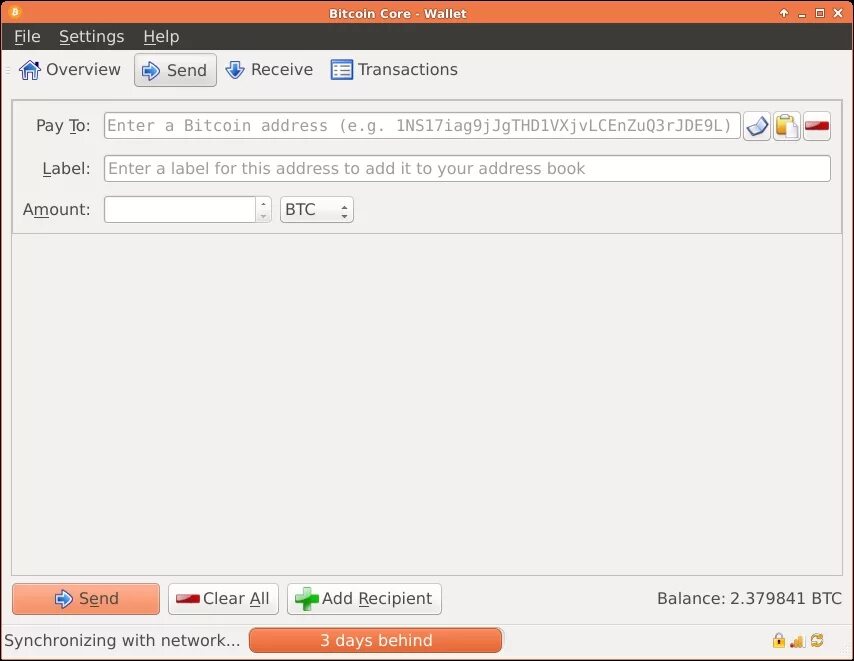Decrease amount with the down stepper arrow
854x661 pixels.
click(263, 216)
